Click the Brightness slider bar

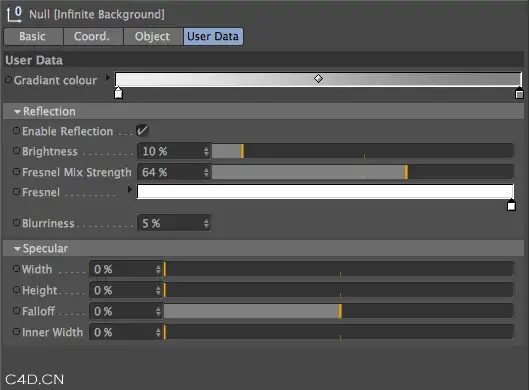pyautogui.click(x=363, y=151)
